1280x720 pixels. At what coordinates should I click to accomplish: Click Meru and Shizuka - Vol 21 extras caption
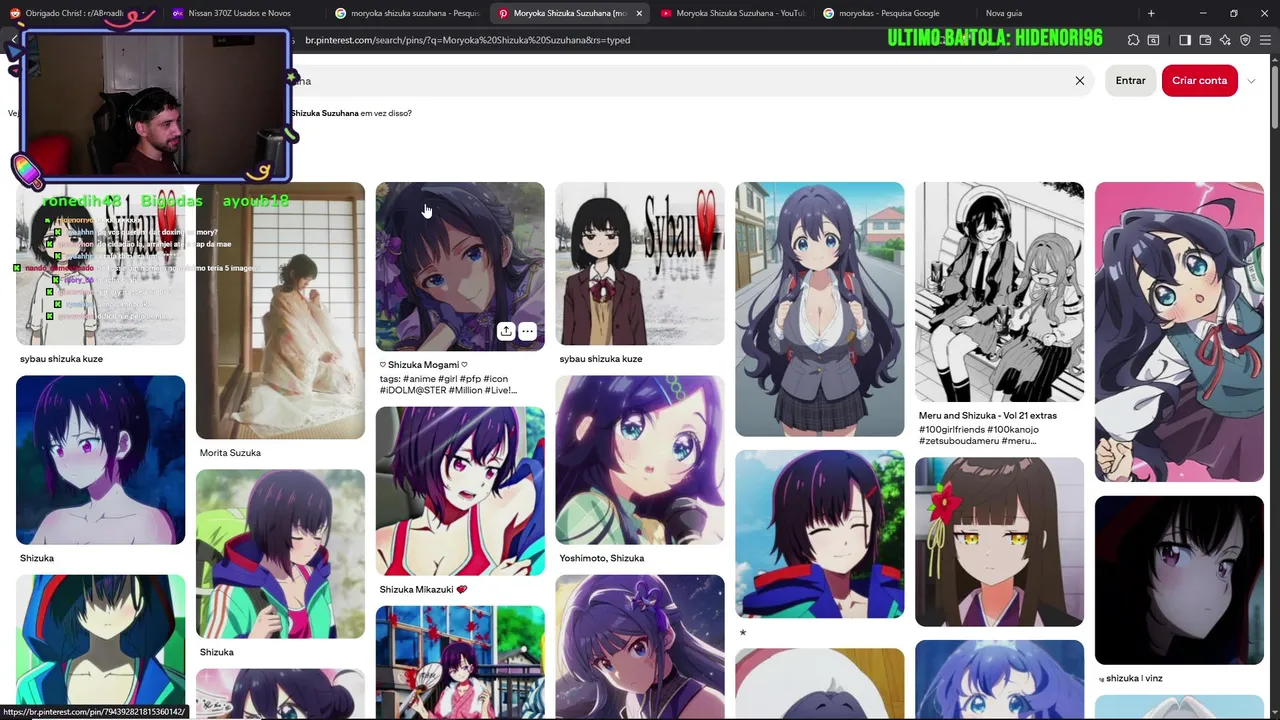[x=988, y=415]
